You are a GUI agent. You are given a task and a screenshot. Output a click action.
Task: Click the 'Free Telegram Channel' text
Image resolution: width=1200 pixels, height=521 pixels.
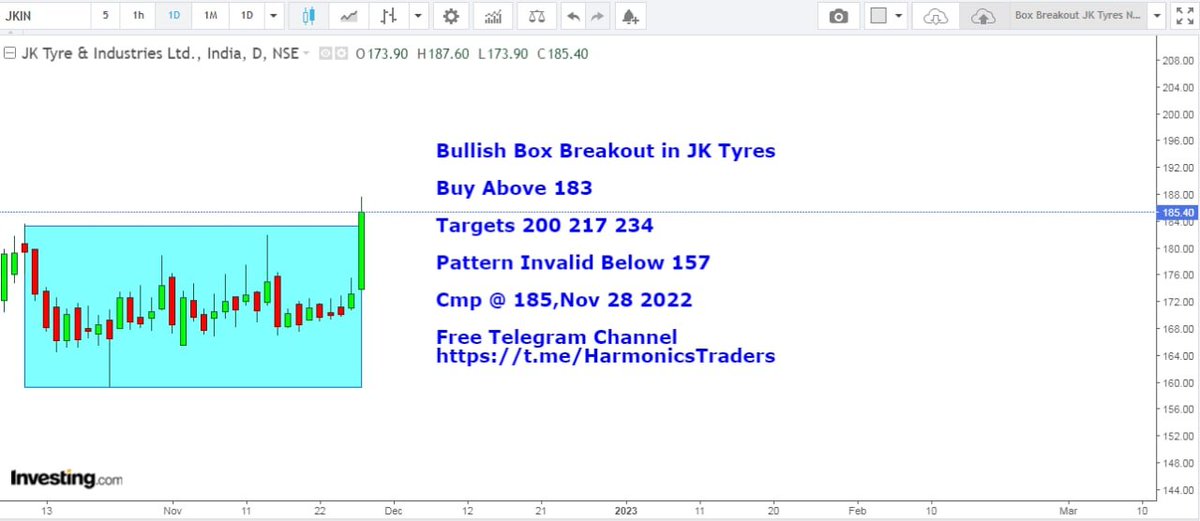pos(556,337)
